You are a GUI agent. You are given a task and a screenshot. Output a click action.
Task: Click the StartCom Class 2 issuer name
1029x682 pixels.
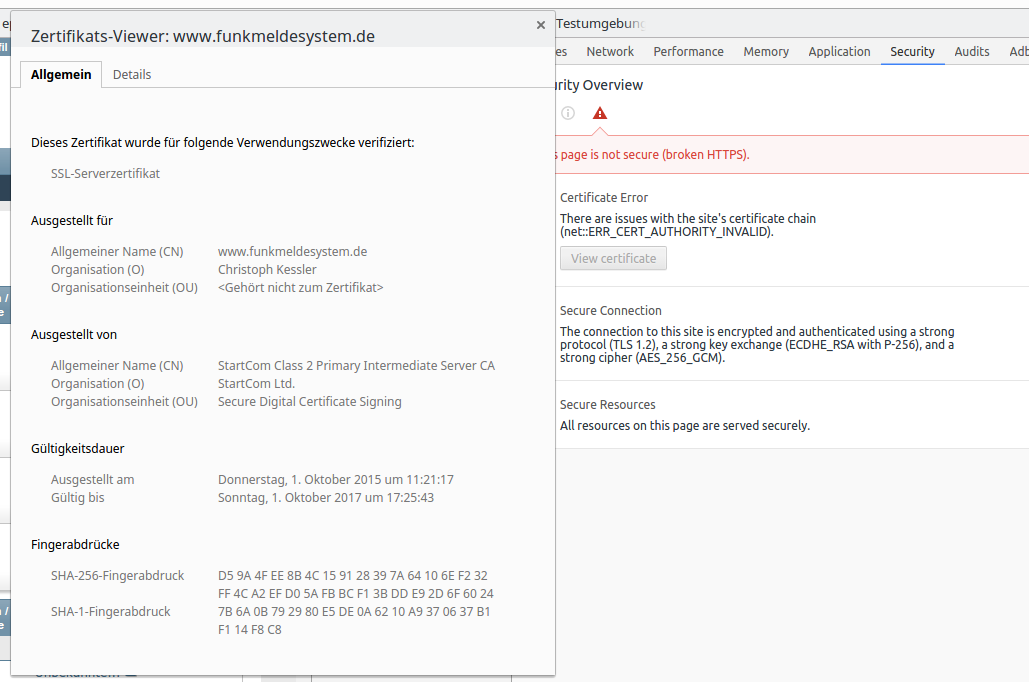coord(356,365)
